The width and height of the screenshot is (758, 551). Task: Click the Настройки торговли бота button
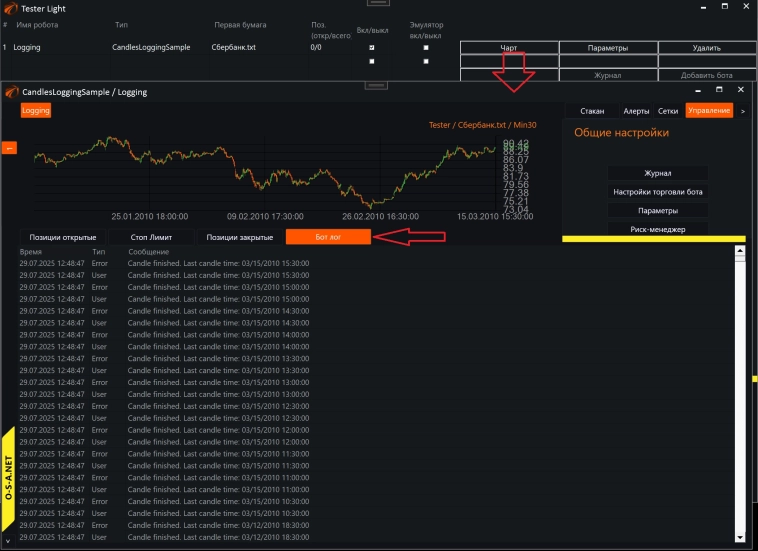(x=658, y=192)
